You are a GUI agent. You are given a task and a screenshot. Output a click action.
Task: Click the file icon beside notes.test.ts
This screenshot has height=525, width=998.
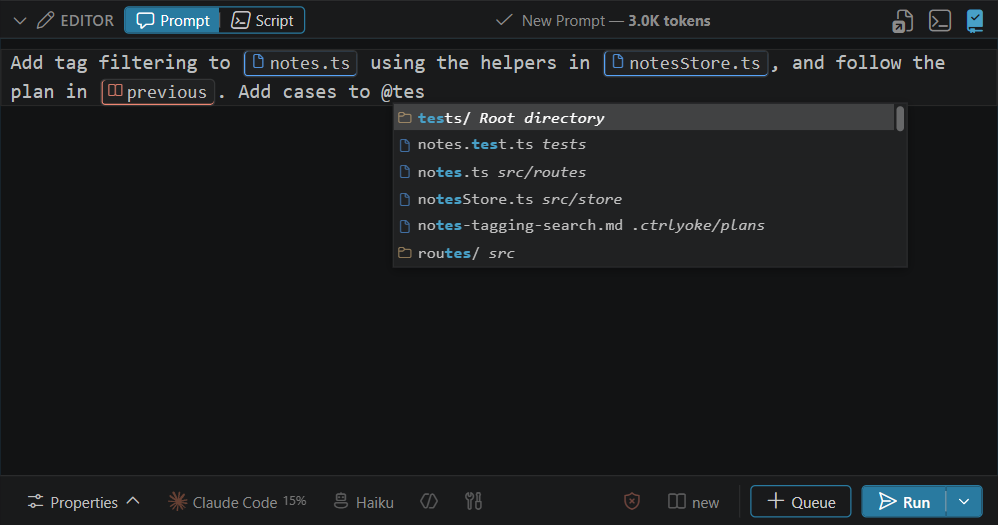click(x=404, y=145)
